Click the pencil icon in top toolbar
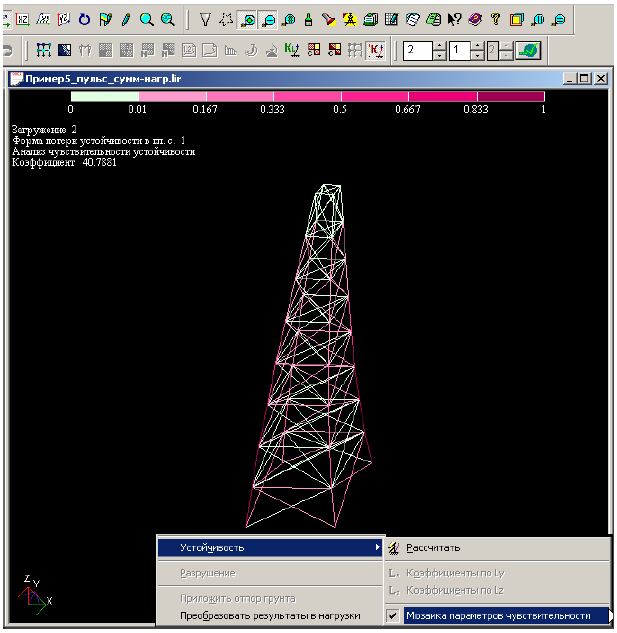The image size is (617, 633). click(126, 19)
